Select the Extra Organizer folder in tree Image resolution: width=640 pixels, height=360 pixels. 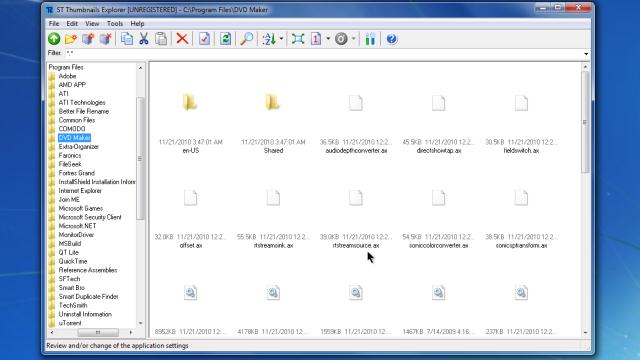point(79,147)
